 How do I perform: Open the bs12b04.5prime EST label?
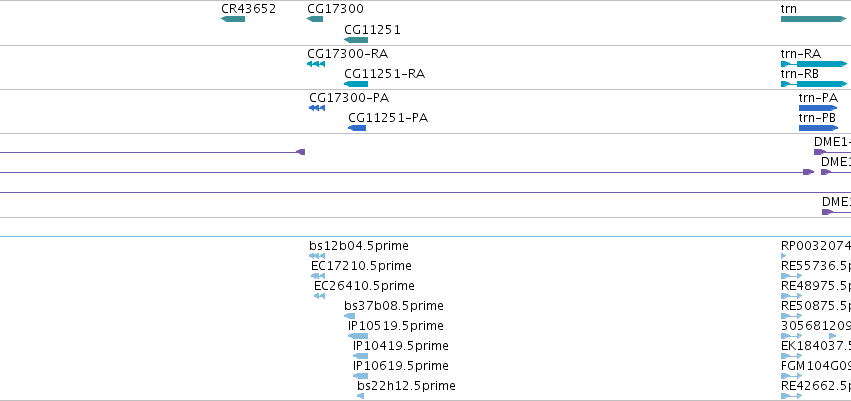click(359, 246)
